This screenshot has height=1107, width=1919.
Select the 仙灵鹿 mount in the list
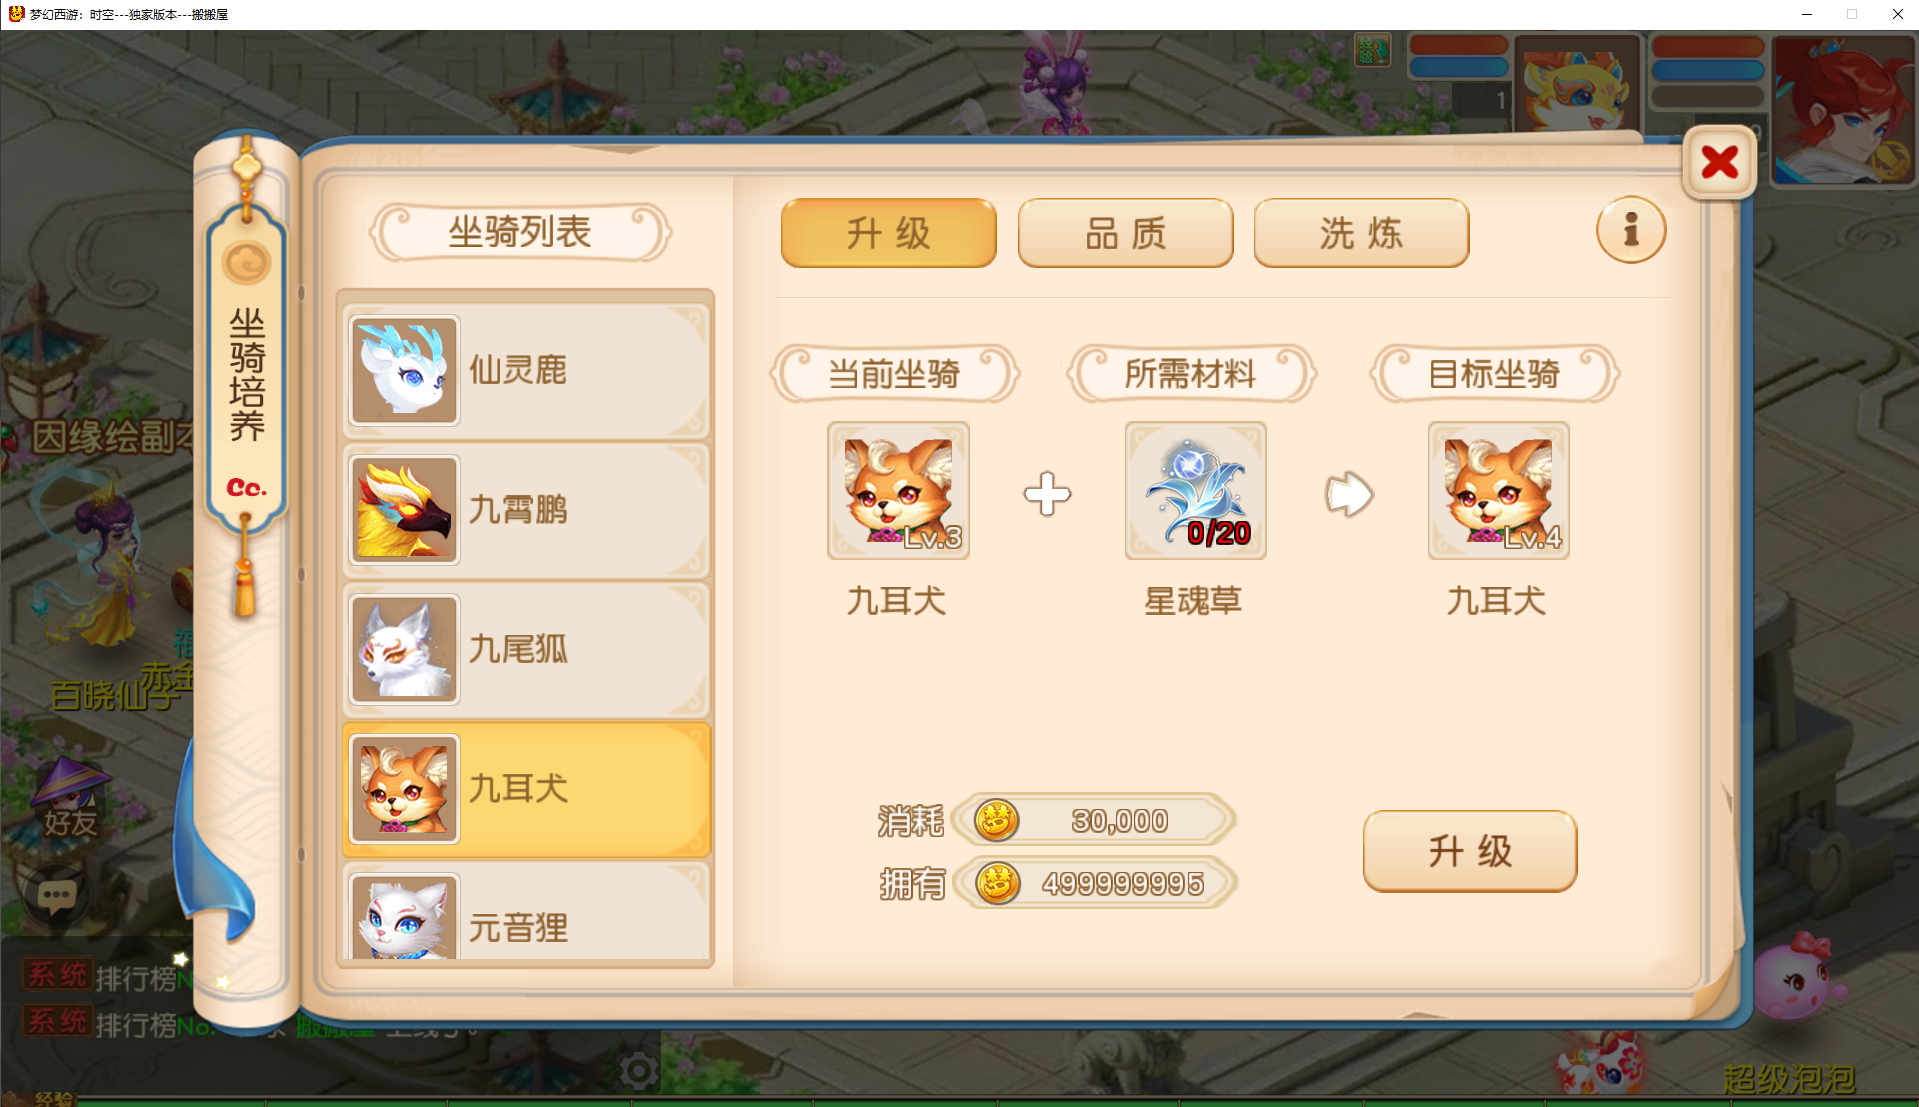(x=527, y=370)
